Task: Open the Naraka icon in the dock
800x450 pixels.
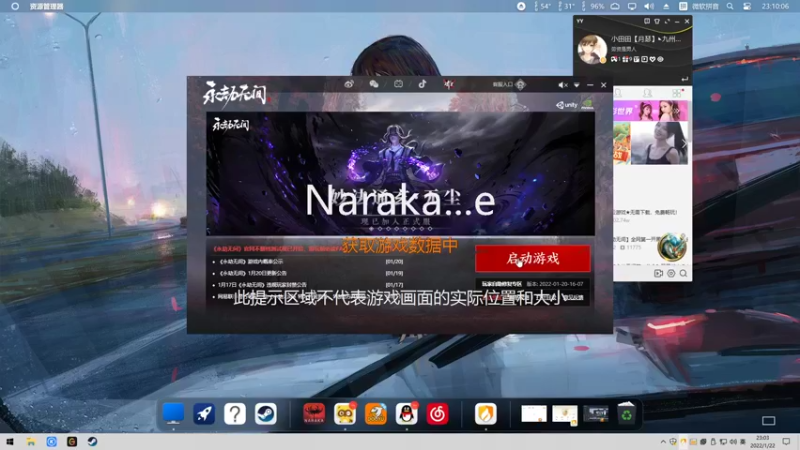Action: pos(314,413)
